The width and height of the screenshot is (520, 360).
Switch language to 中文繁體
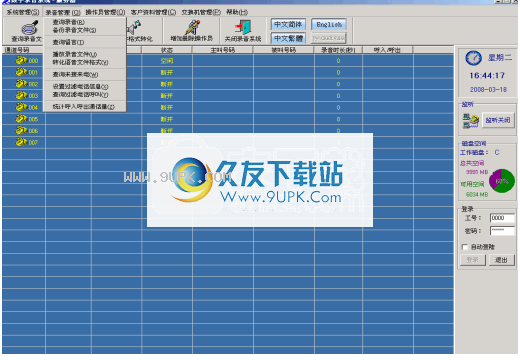(288, 38)
